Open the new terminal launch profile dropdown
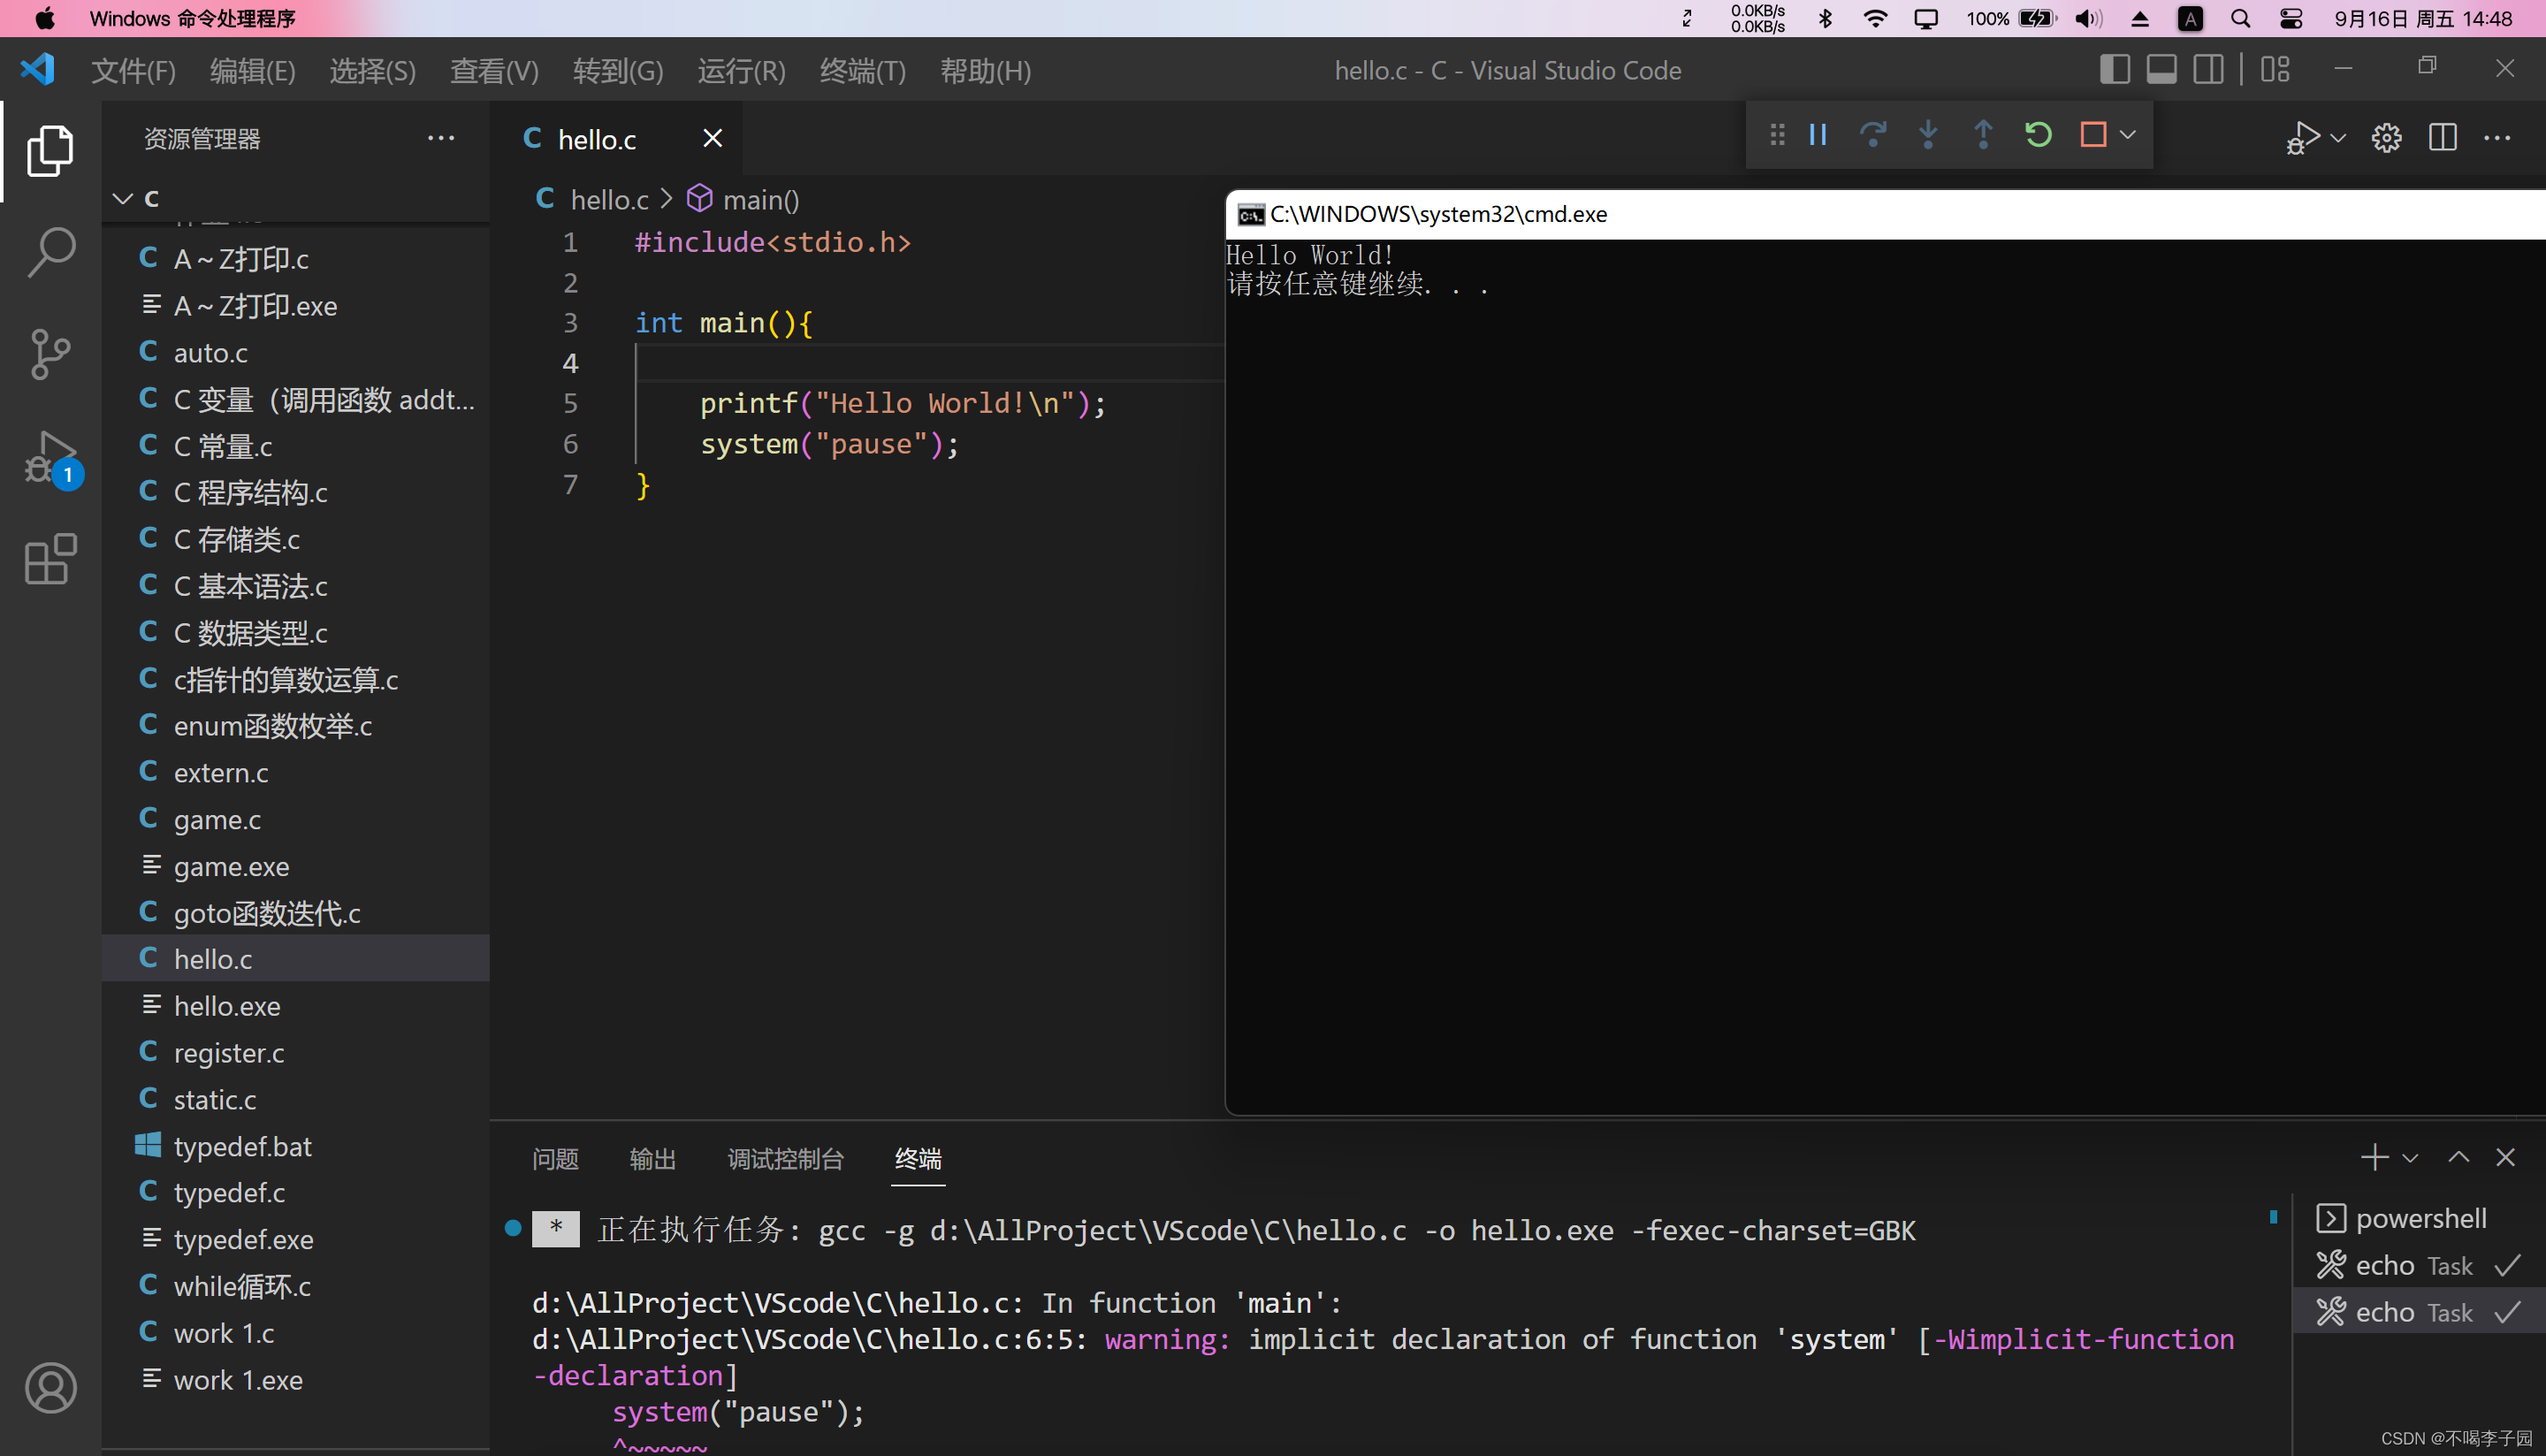Viewport: 2546px width, 1456px height. pyautogui.click(x=2410, y=1158)
